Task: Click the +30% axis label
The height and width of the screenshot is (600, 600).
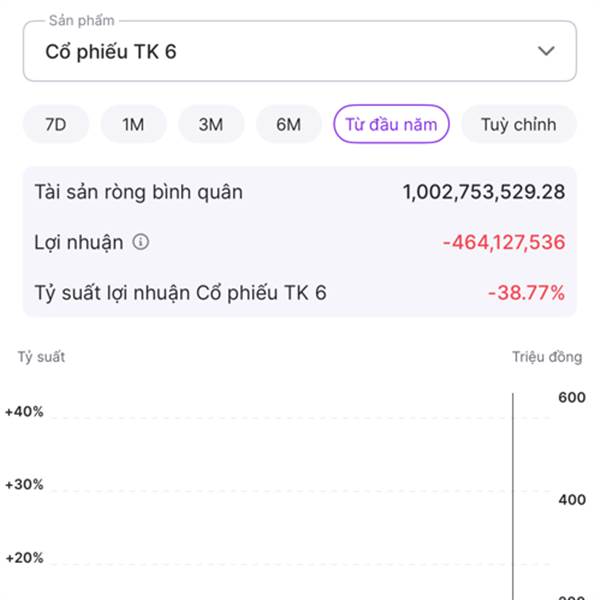Action: click(x=24, y=485)
